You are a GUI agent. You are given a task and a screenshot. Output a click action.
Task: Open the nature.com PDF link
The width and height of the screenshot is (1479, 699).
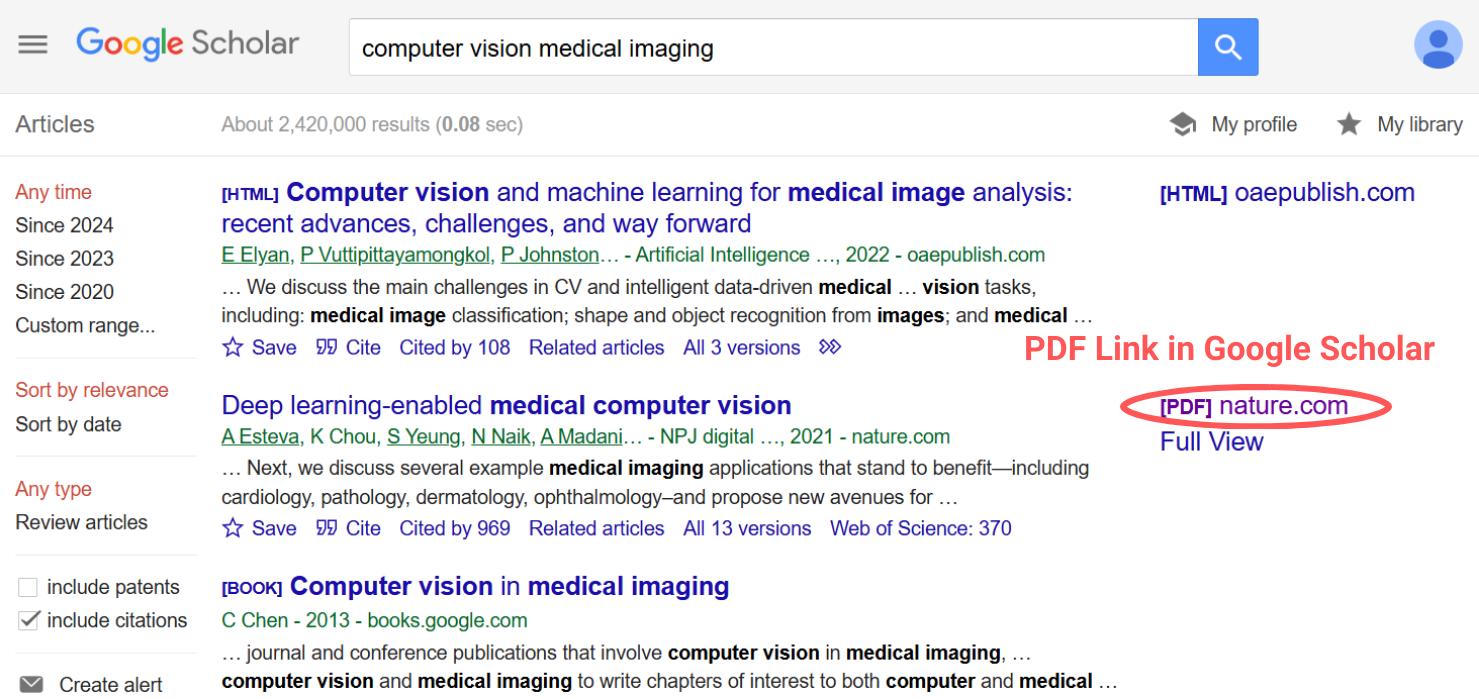pyautogui.click(x=1254, y=406)
